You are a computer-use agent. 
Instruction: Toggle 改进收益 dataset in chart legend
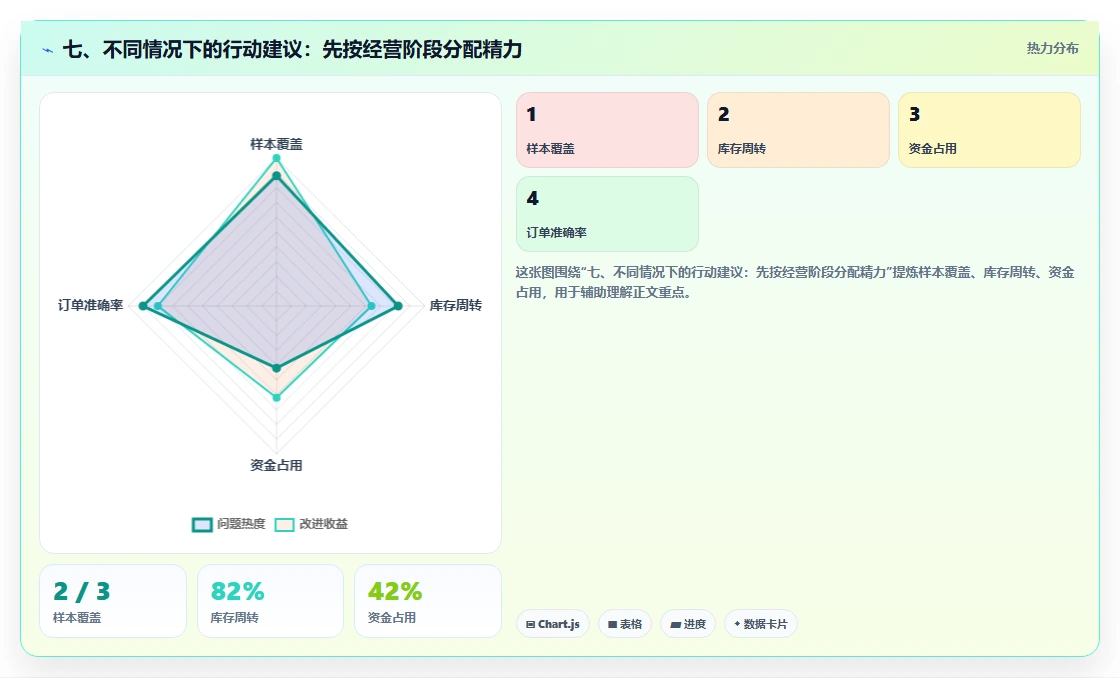(311, 524)
